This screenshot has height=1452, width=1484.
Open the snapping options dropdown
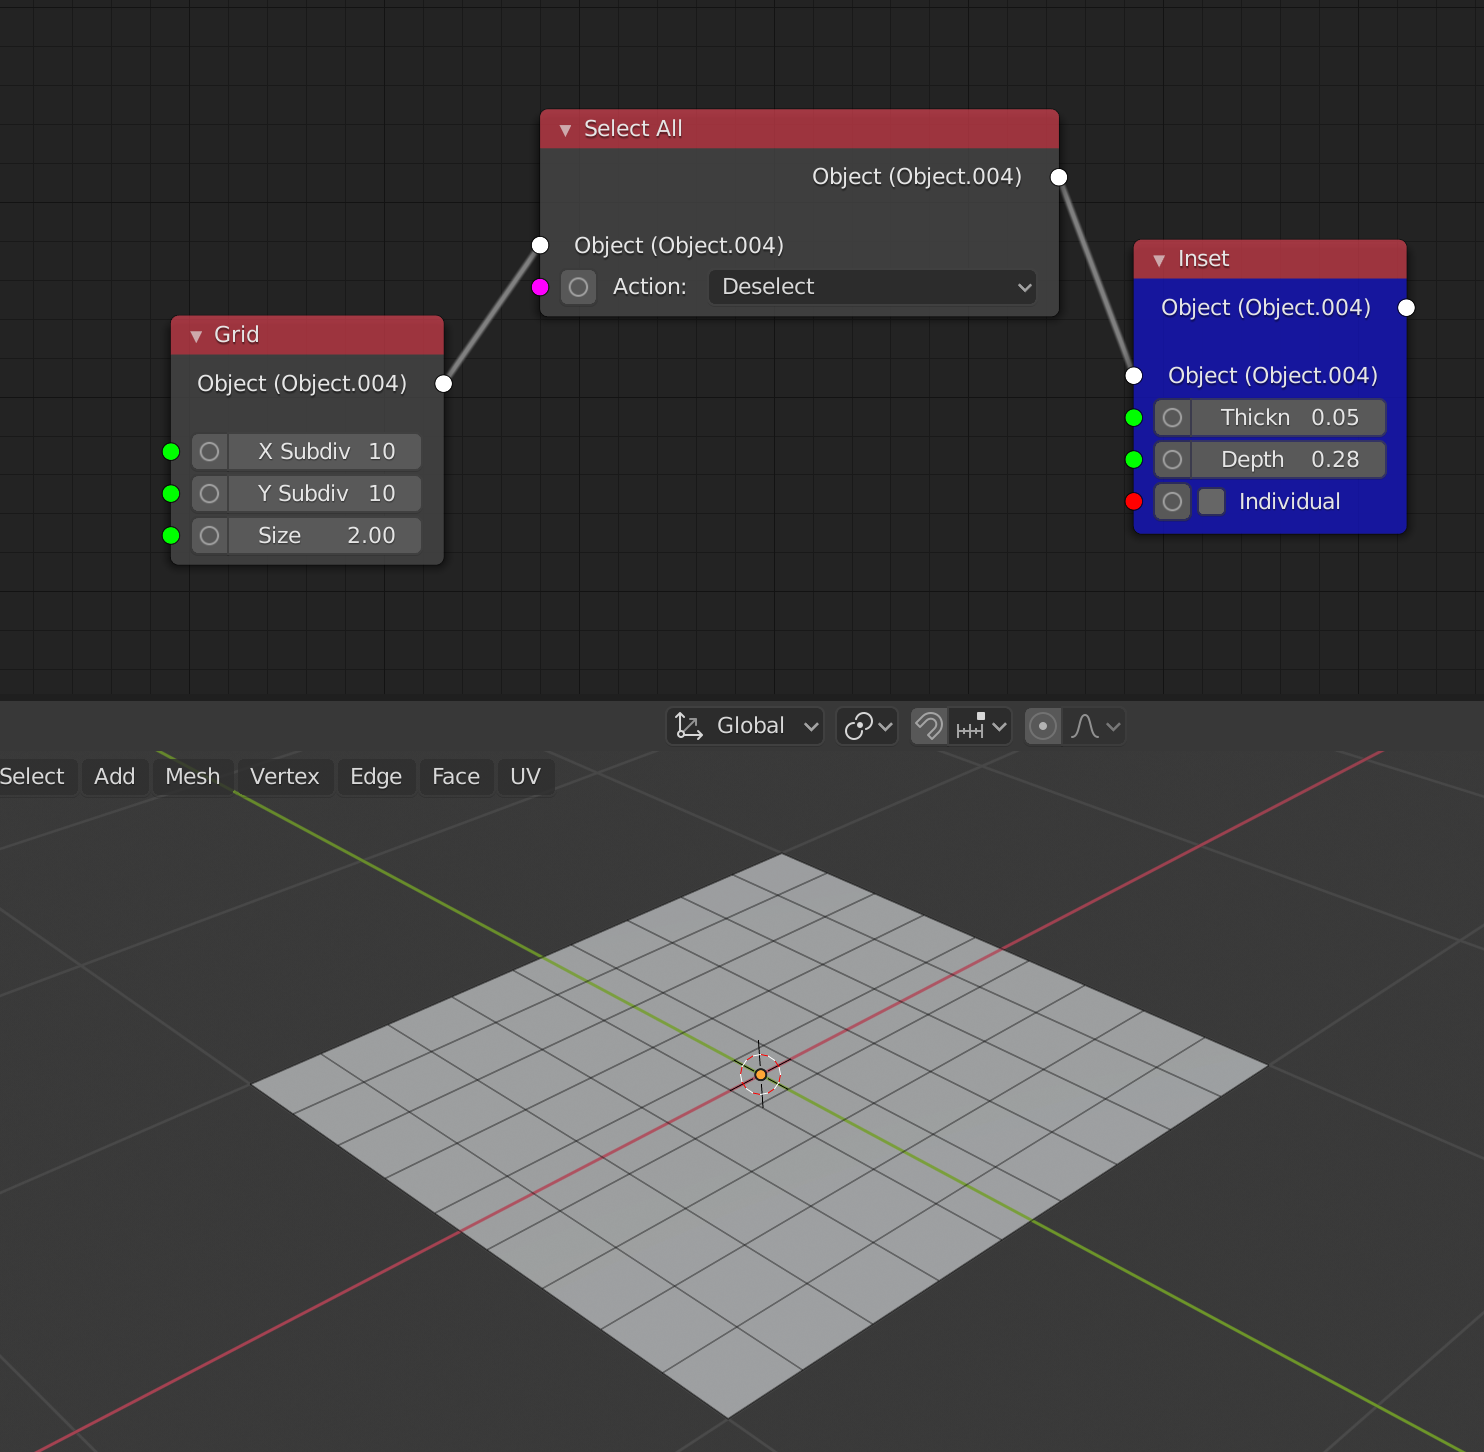point(980,726)
